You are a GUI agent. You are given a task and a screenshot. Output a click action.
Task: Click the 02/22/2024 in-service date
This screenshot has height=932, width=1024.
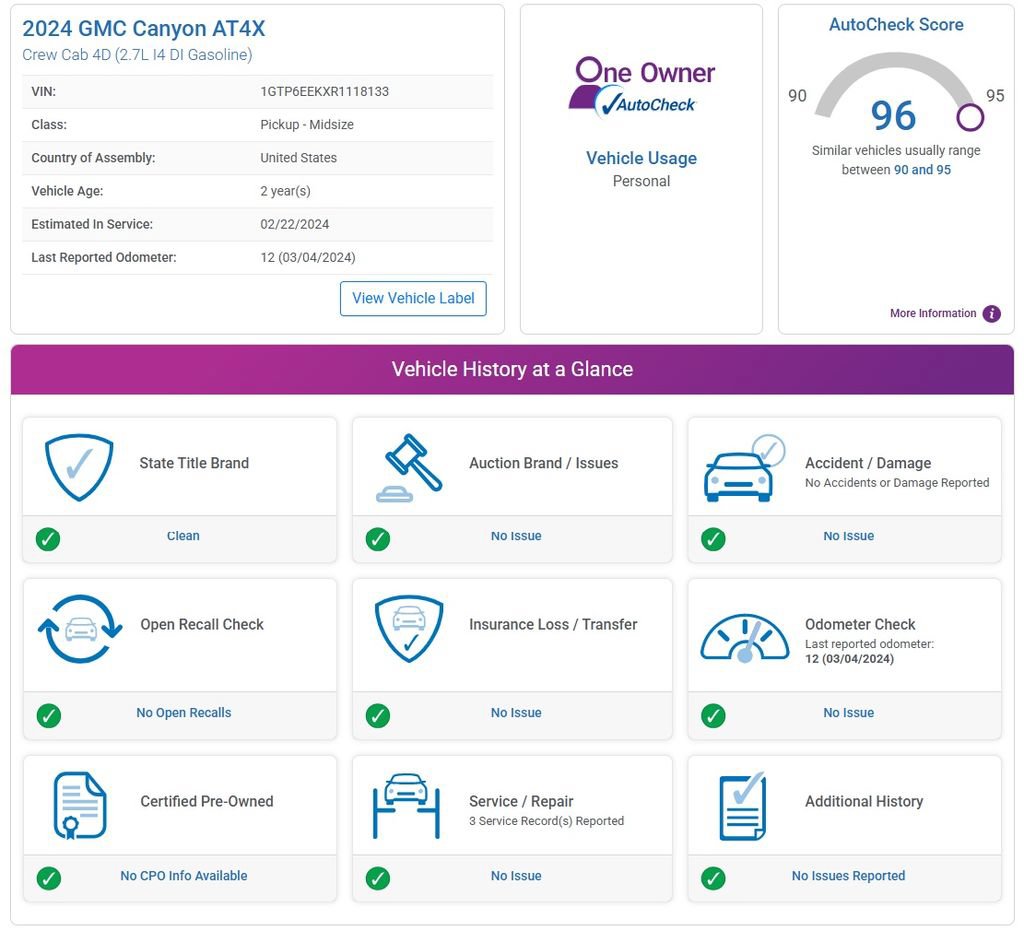(295, 225)
